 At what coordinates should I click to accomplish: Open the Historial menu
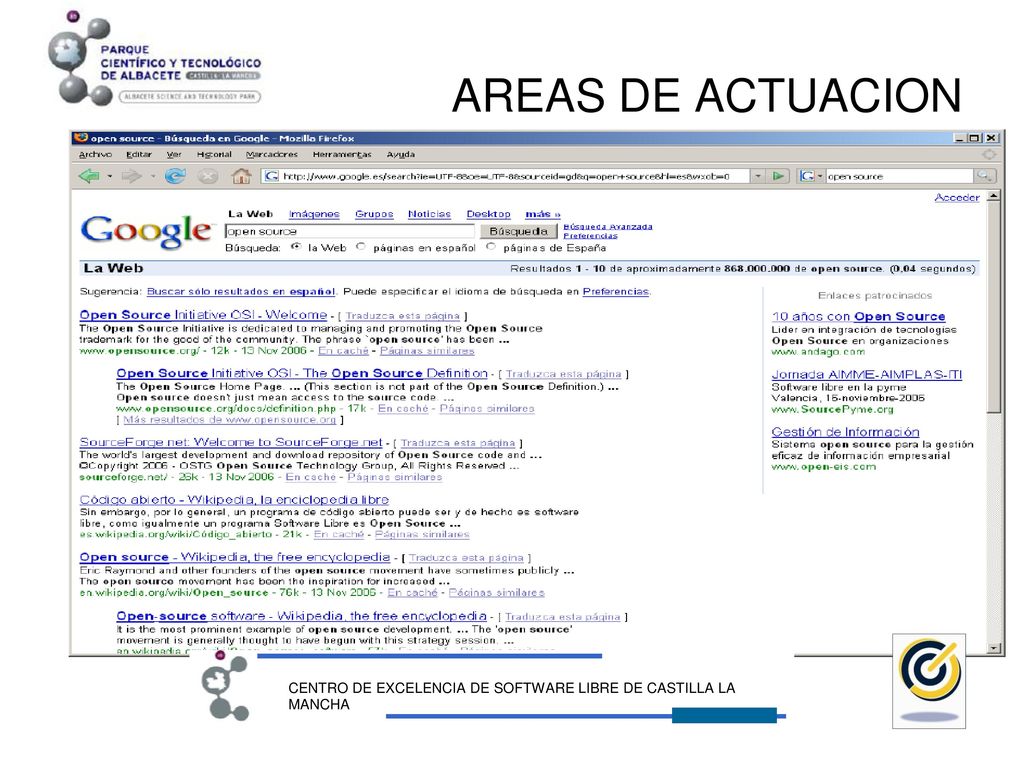(x=214, y=155)
